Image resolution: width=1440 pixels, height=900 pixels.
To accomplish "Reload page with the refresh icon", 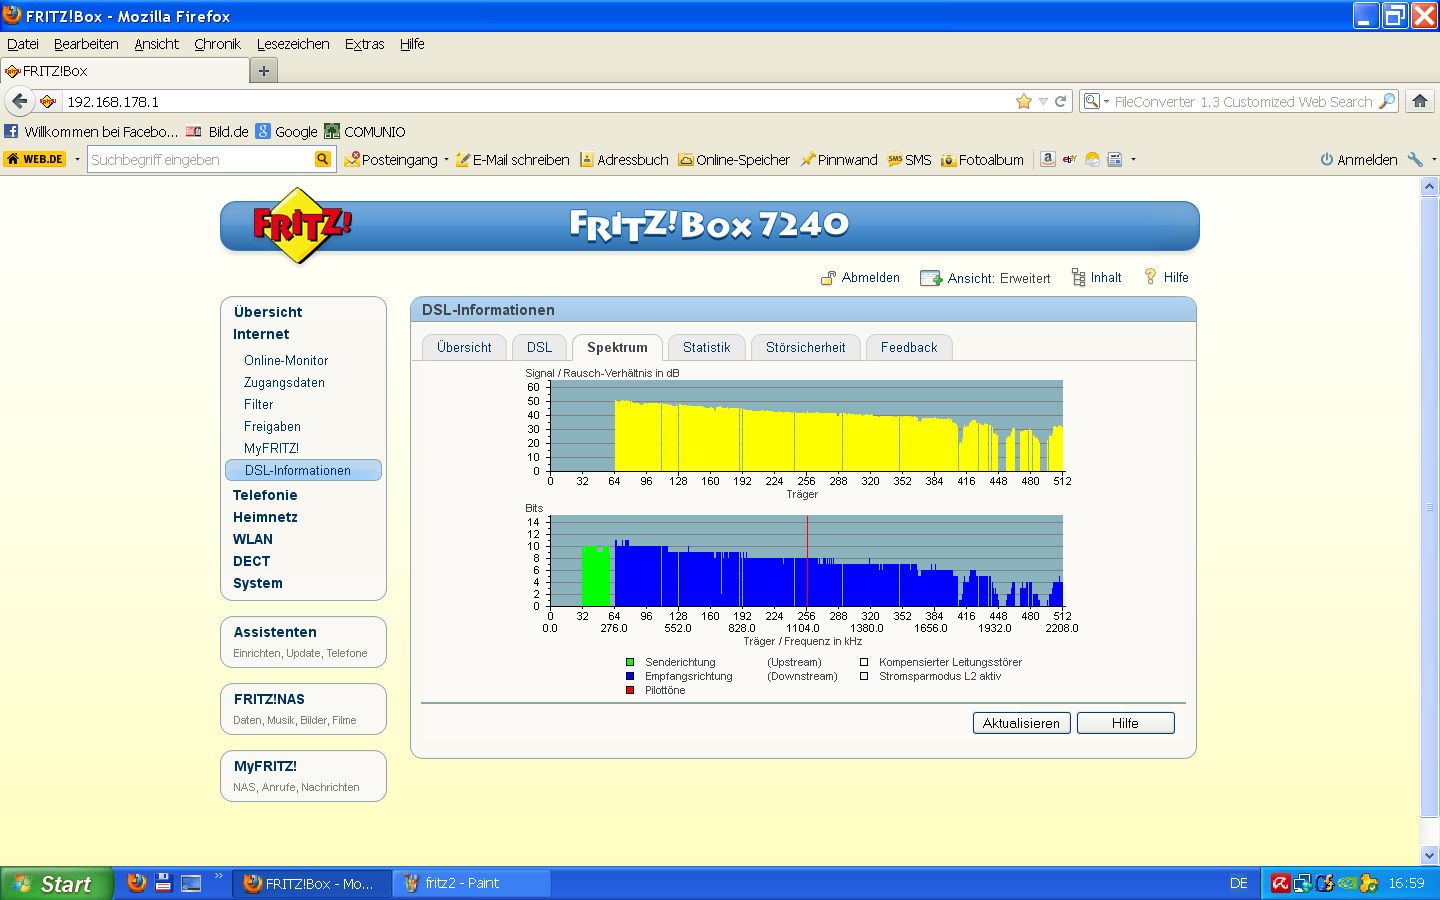I will (1060, 101).
